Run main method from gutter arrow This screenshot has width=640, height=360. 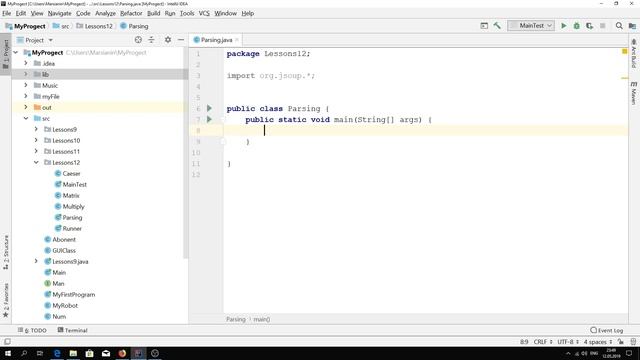[209, 119]
